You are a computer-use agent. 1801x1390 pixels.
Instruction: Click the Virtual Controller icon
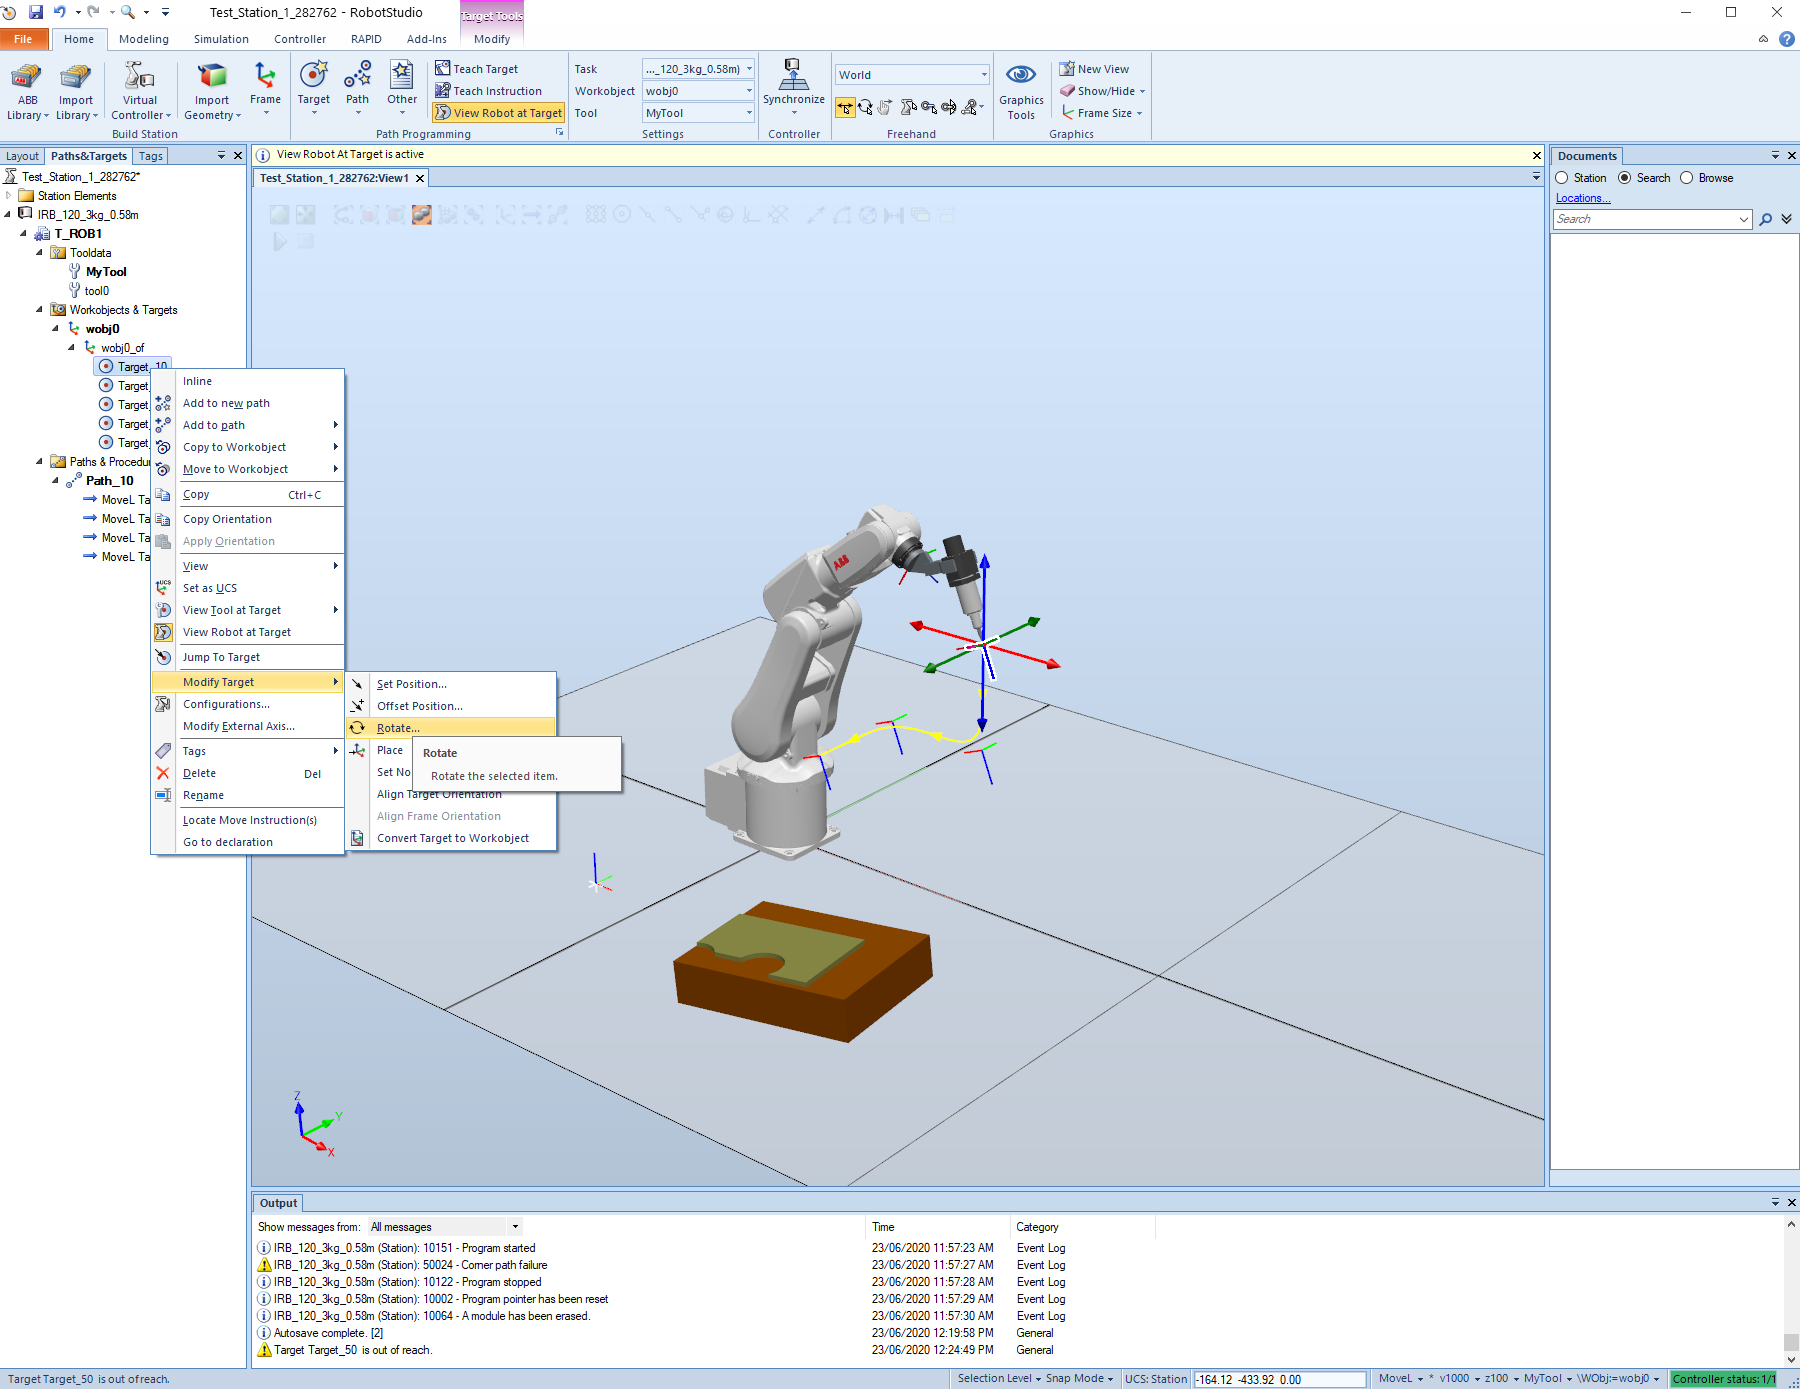(140, 78)
